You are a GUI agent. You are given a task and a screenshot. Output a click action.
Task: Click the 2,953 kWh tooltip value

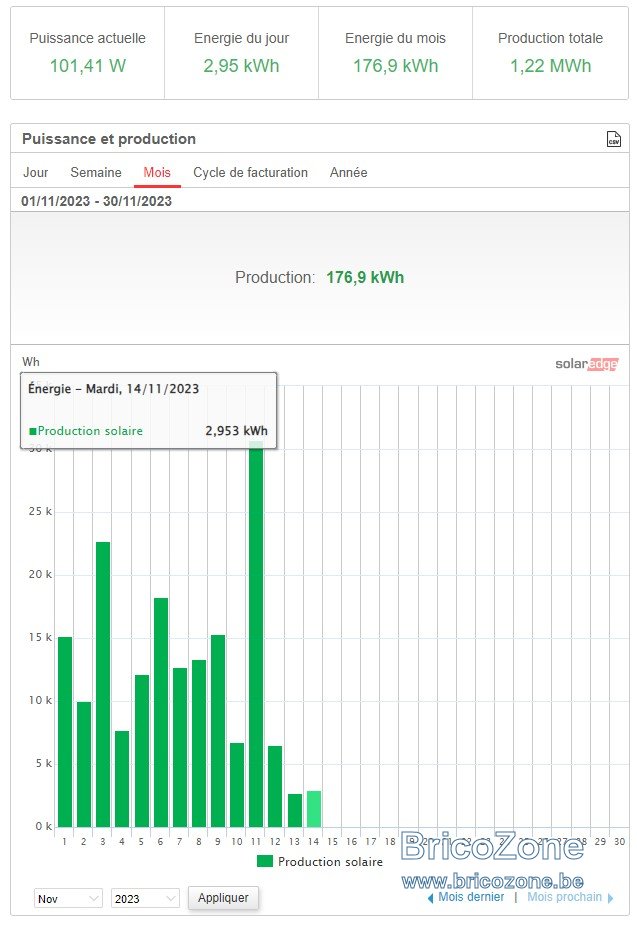pos(236,431)
